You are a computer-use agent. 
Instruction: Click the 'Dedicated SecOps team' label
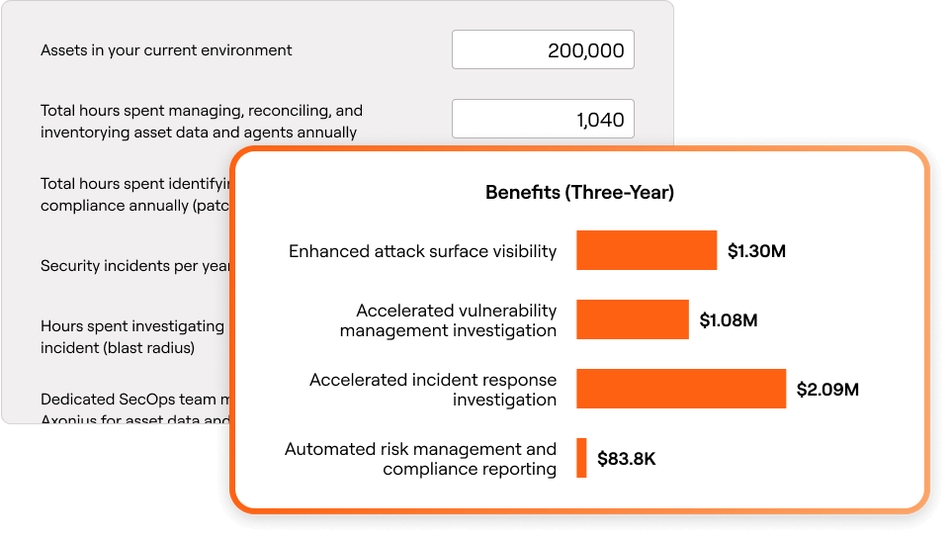135,408
